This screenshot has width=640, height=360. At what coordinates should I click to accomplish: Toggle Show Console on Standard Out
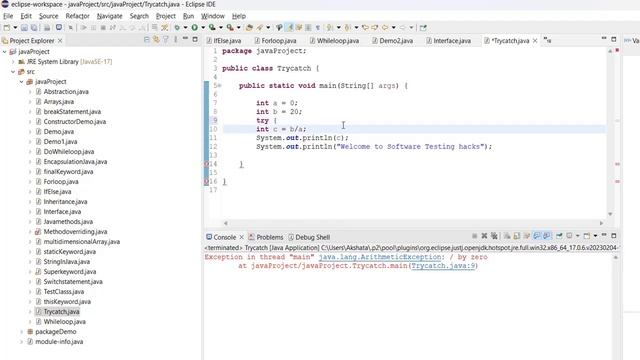tap(537, 236)
